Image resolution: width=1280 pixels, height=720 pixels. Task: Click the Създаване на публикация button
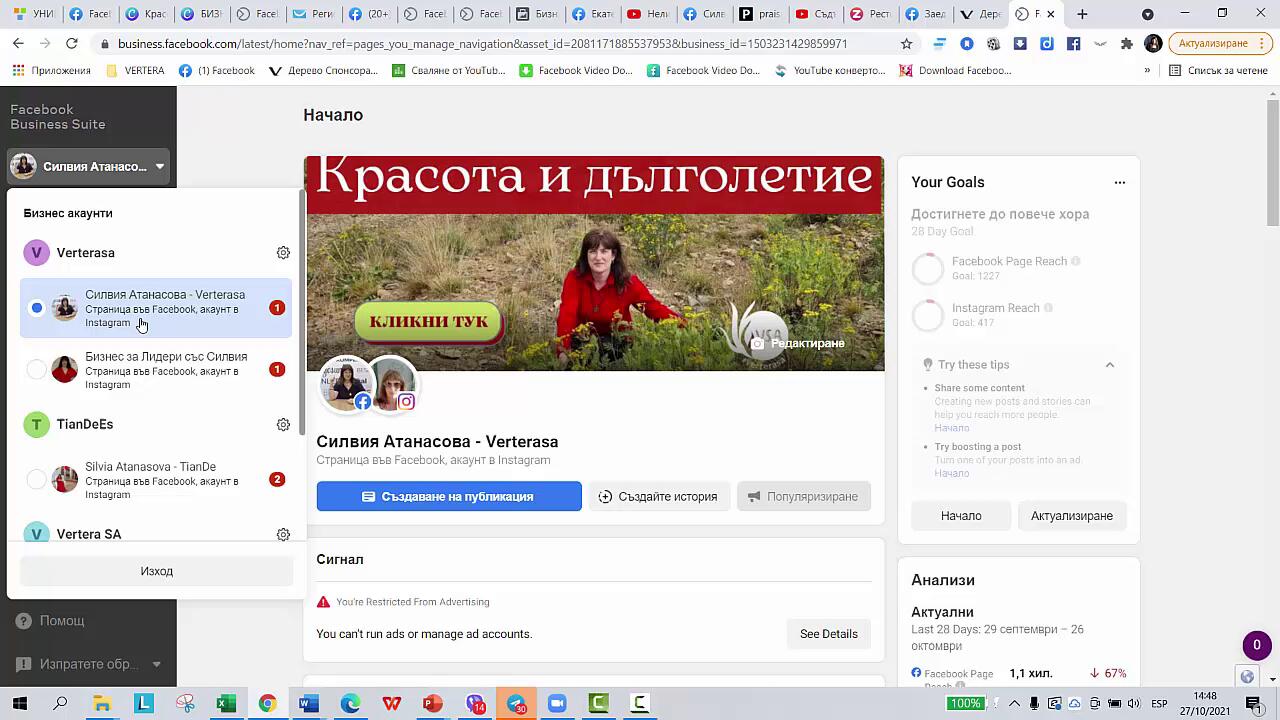448,496
